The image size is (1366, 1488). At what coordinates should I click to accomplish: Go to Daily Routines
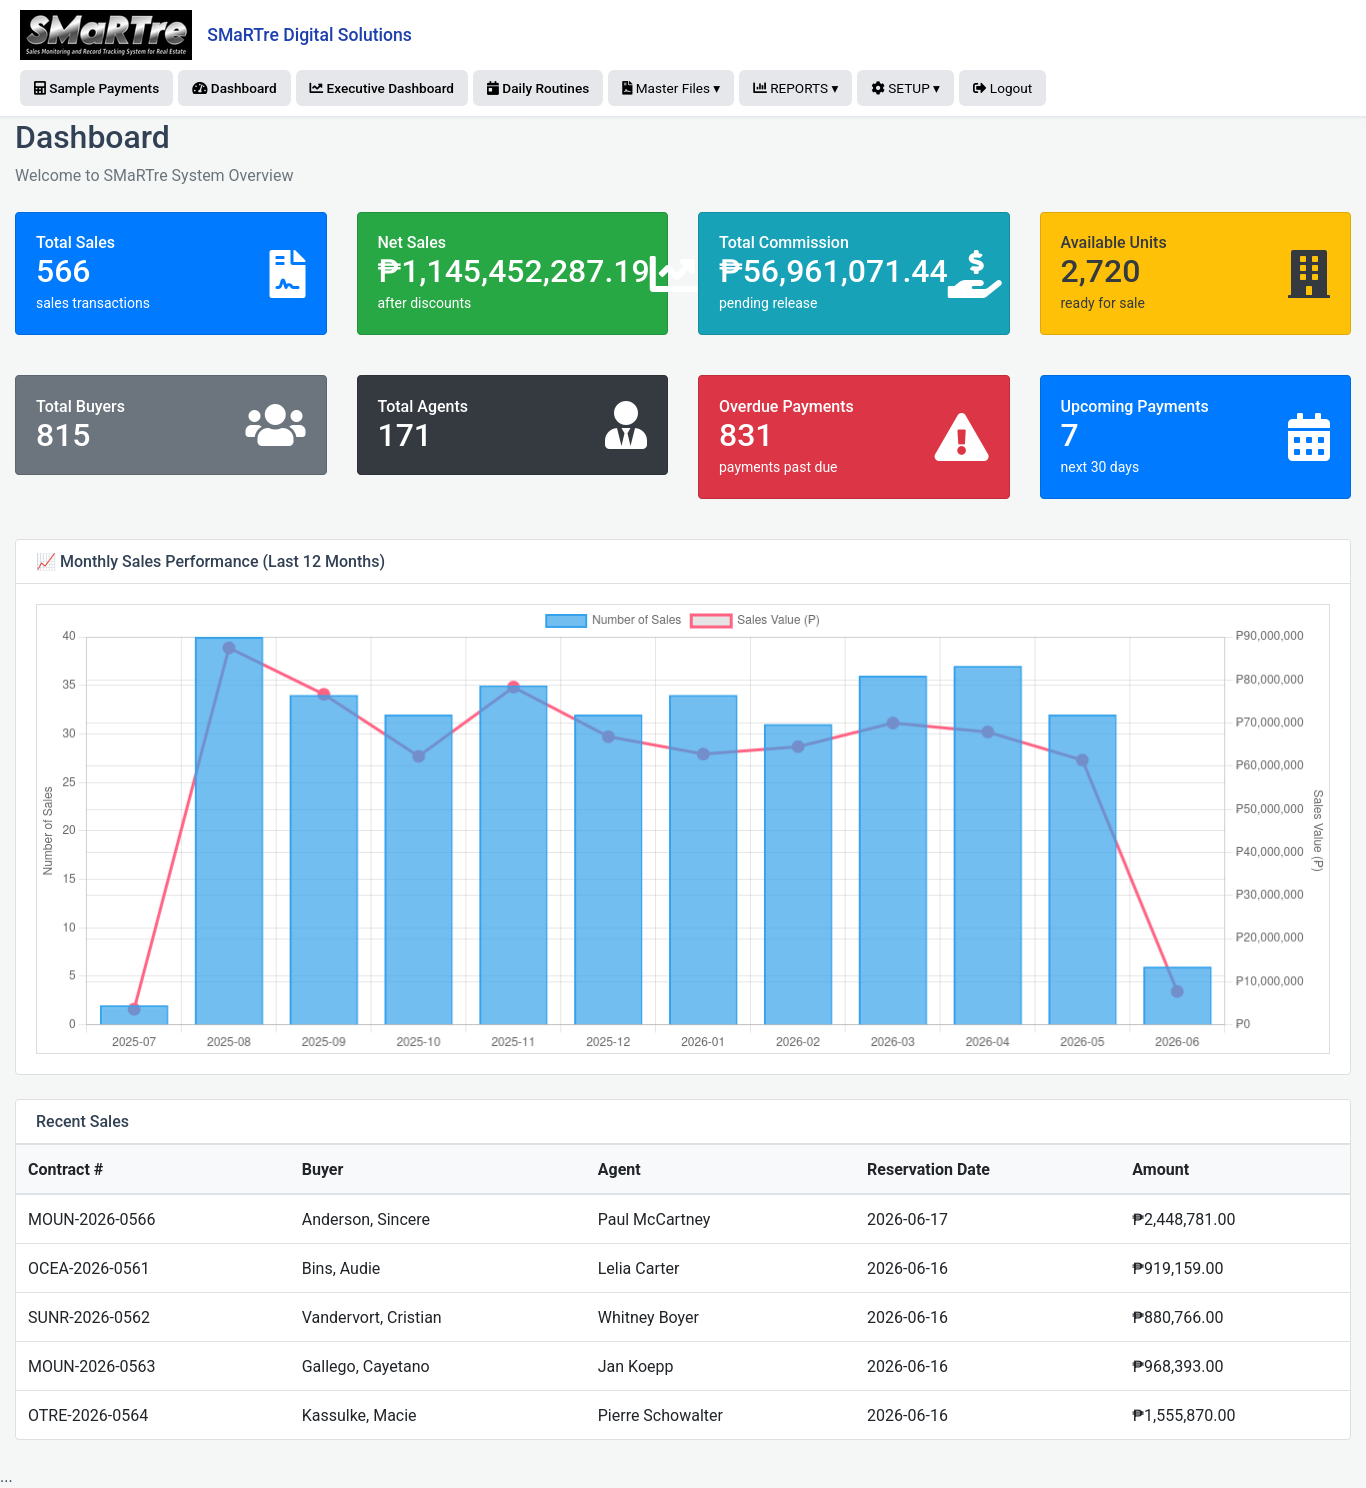tap(538, 88)
